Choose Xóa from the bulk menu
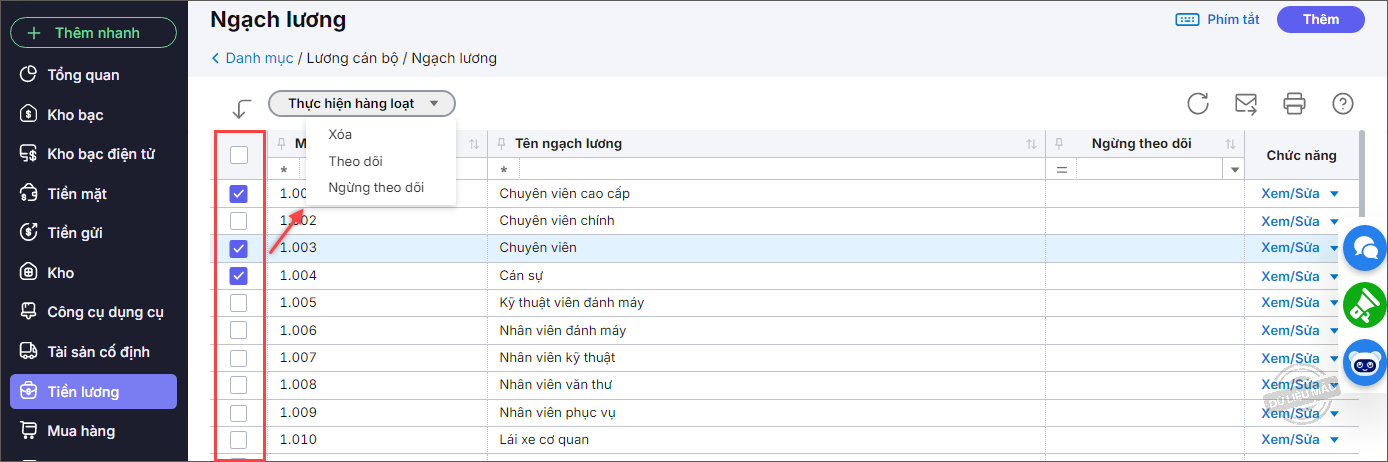 pos(340,134)
